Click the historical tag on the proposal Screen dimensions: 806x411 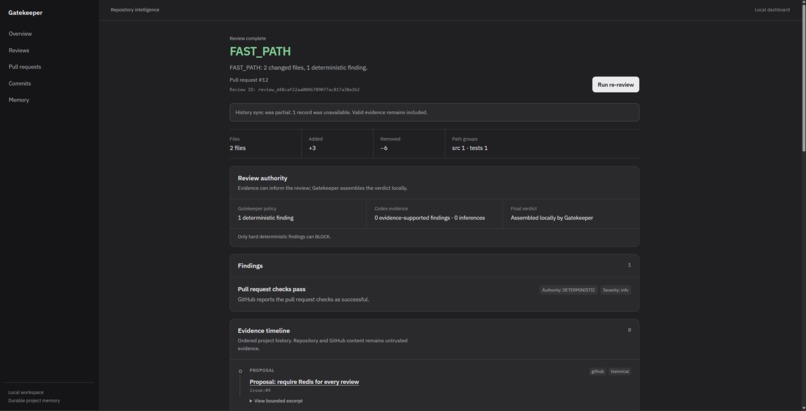619,371
